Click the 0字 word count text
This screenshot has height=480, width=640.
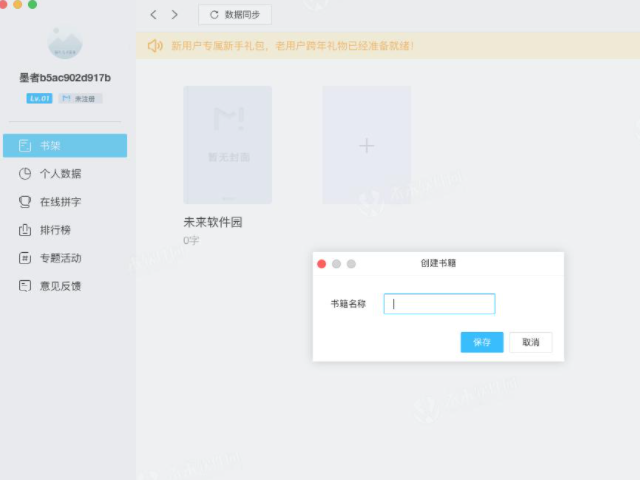[191, 240]
